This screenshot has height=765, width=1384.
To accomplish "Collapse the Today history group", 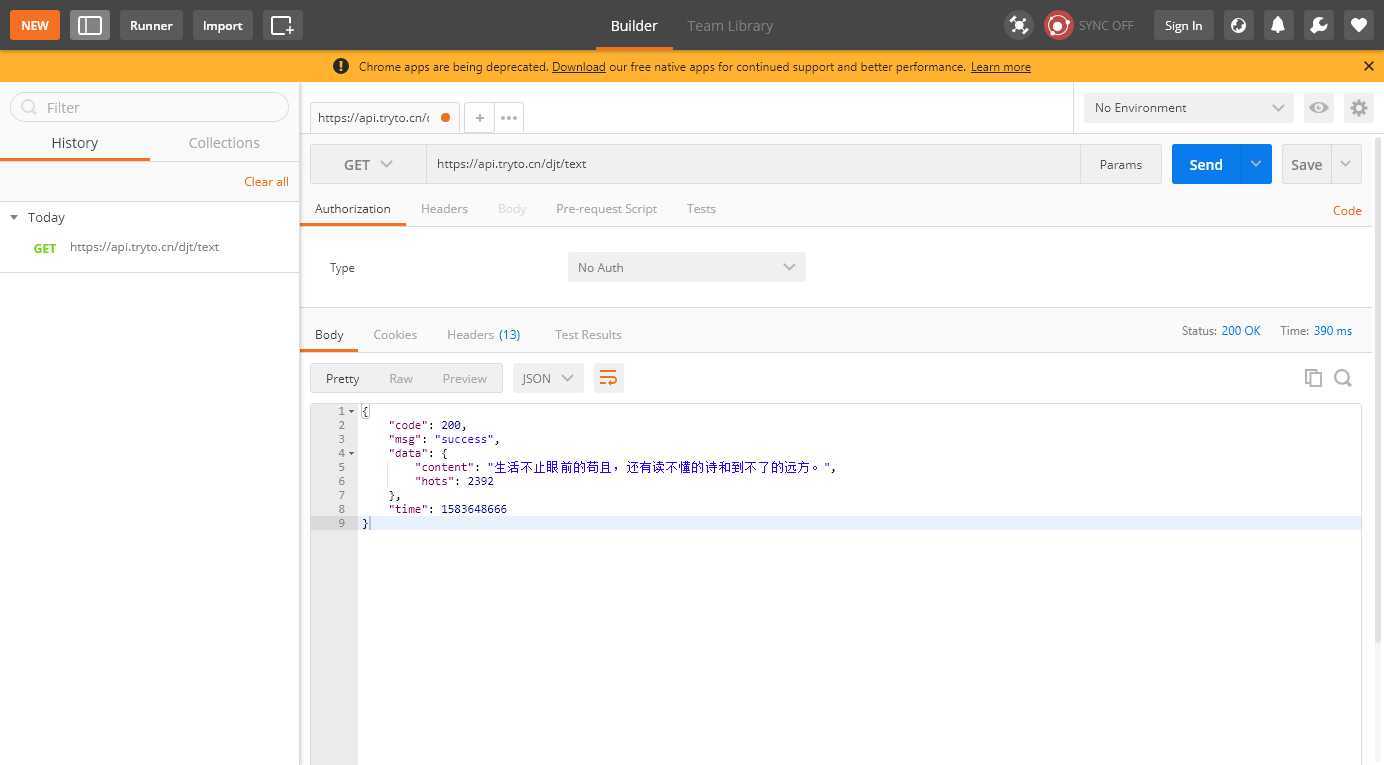I will point(14,217).
